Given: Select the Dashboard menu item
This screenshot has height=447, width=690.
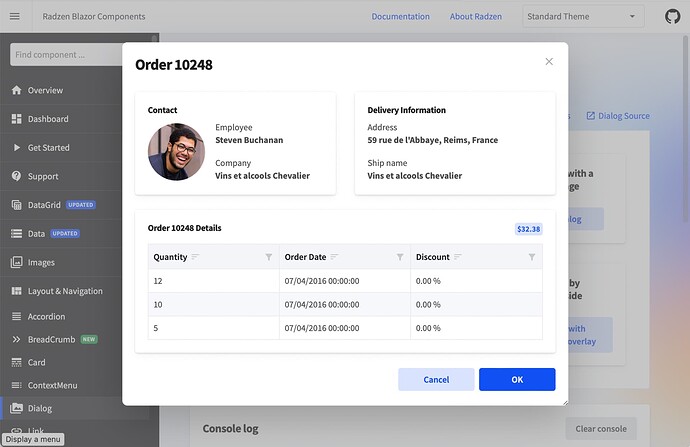Looking at the screenshot, I should pyautogui.click(x=61, y=119).
